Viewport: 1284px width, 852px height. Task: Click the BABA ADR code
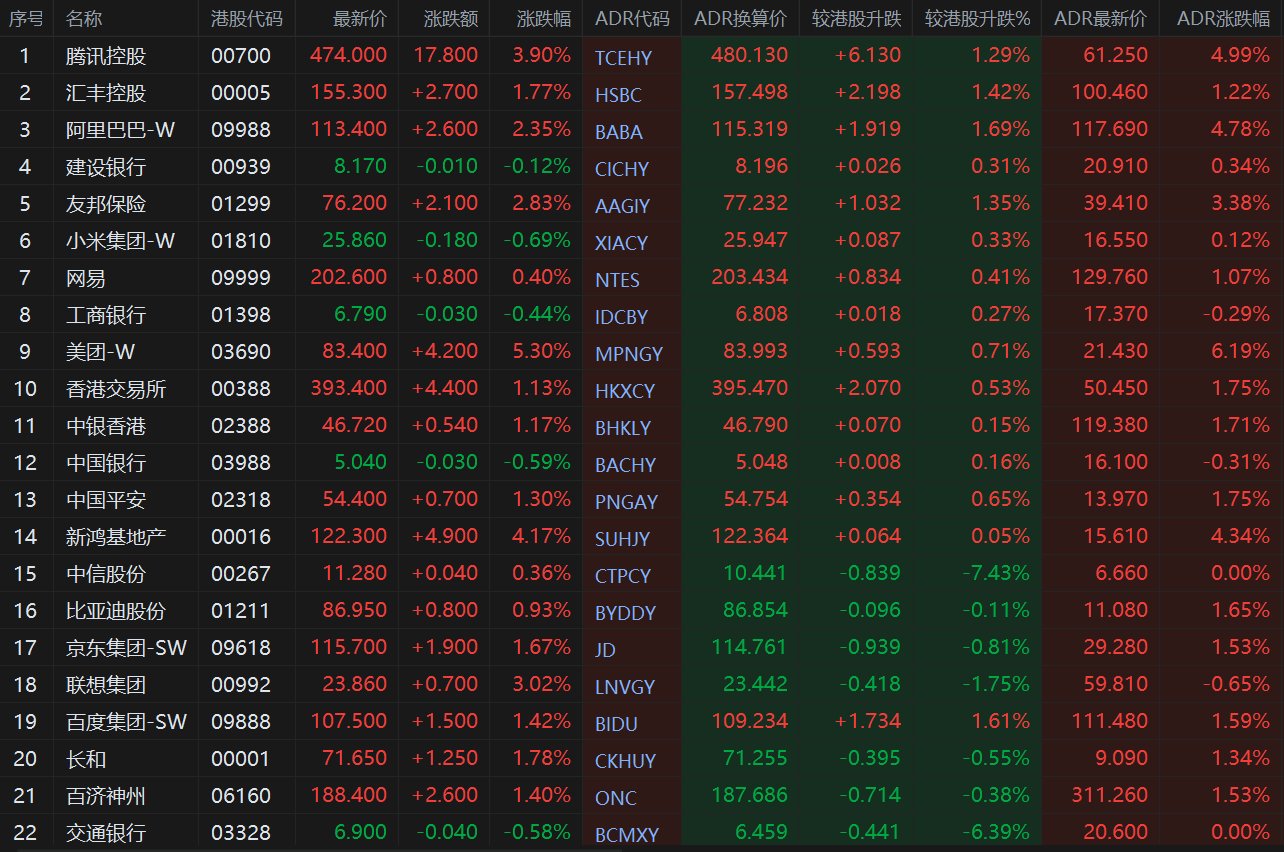click(x=619, y=132)
